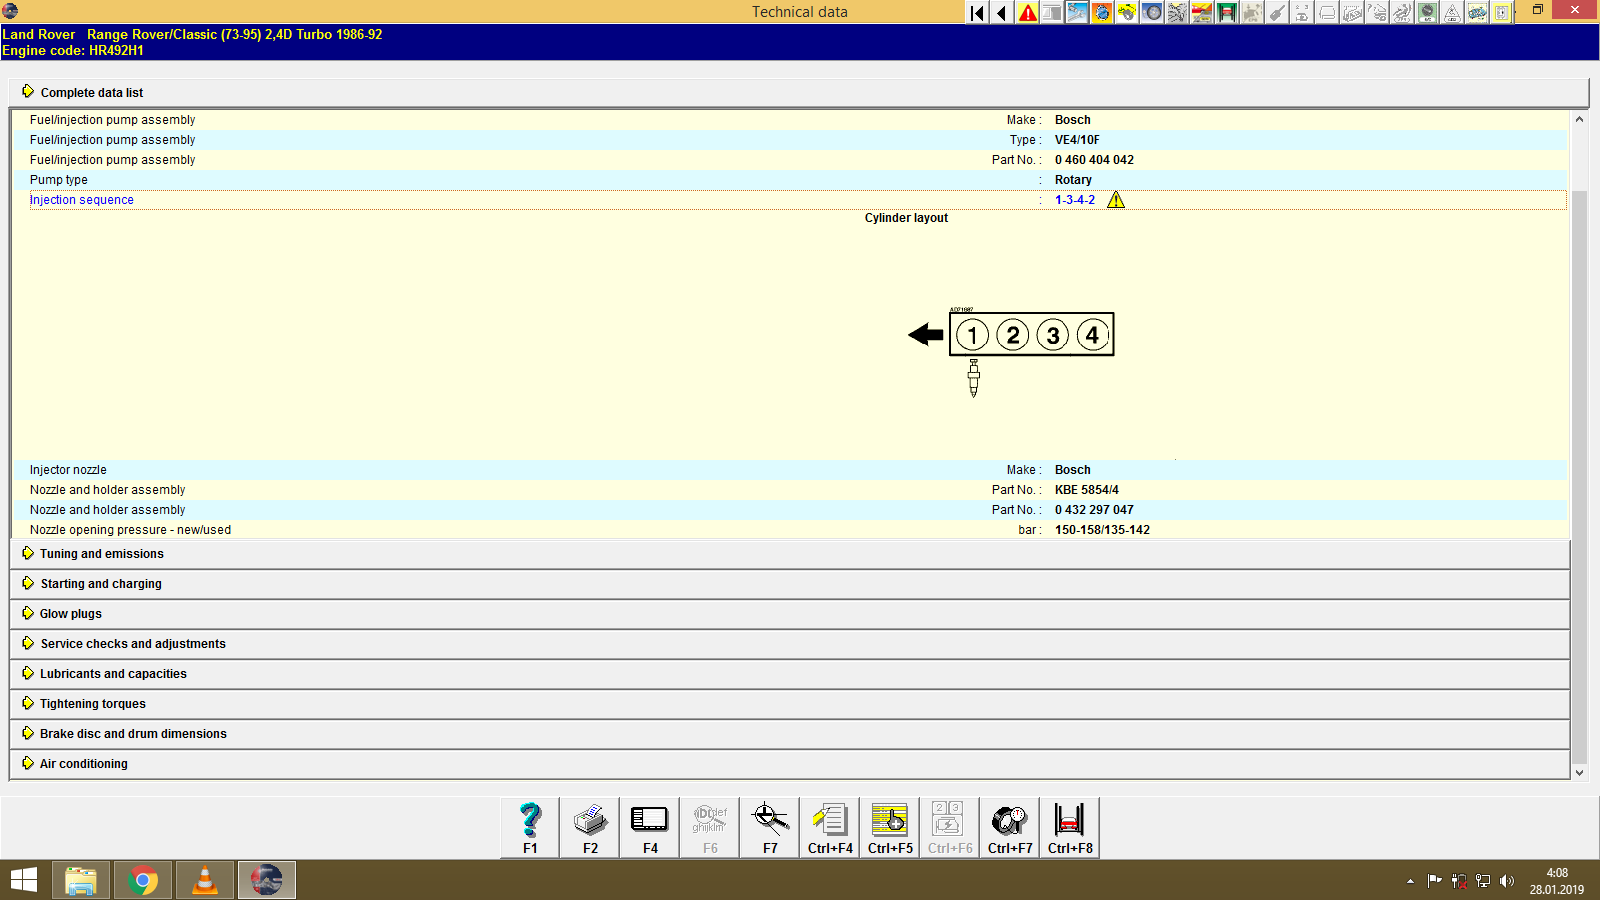Open service intervals via the Ctrl+F7 clock icon
The image size is (1600, 900).
click(1009, 820)
